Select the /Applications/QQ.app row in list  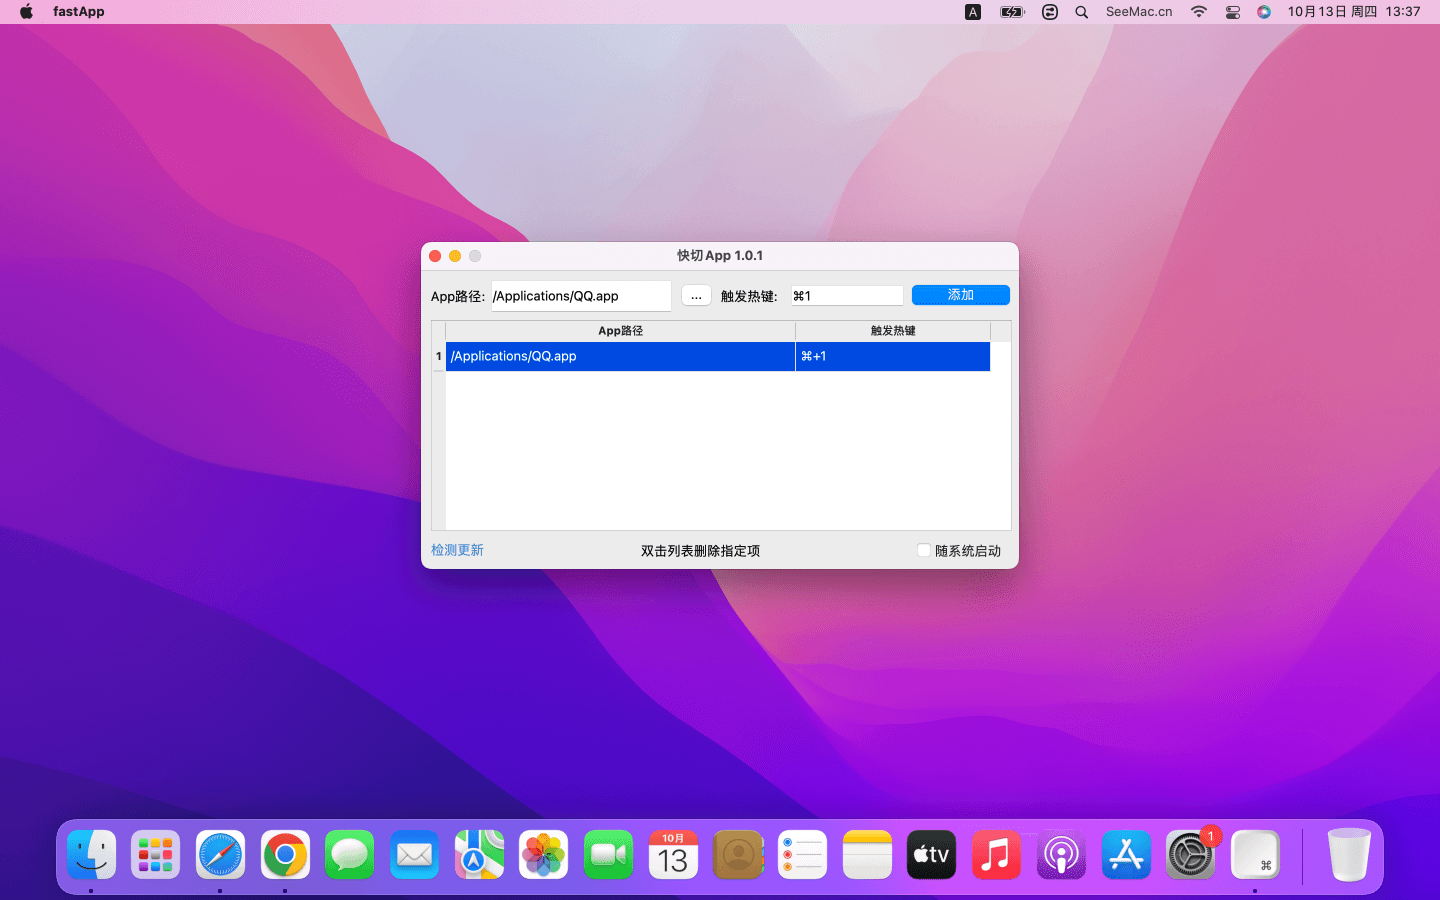point(620,357)
